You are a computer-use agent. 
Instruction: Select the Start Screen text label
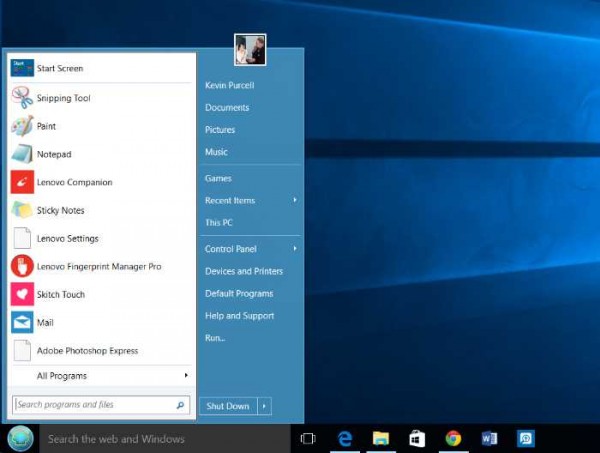[60, 68]
